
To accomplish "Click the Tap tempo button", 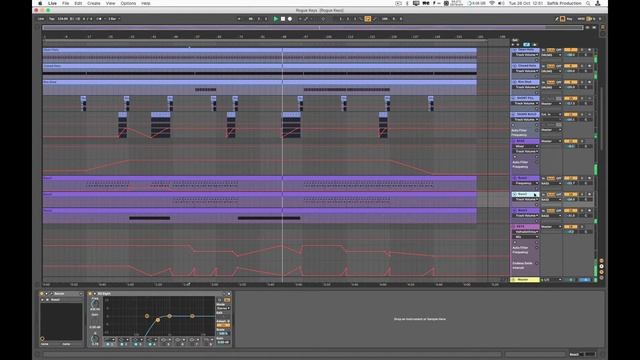I will click(52, 19).
